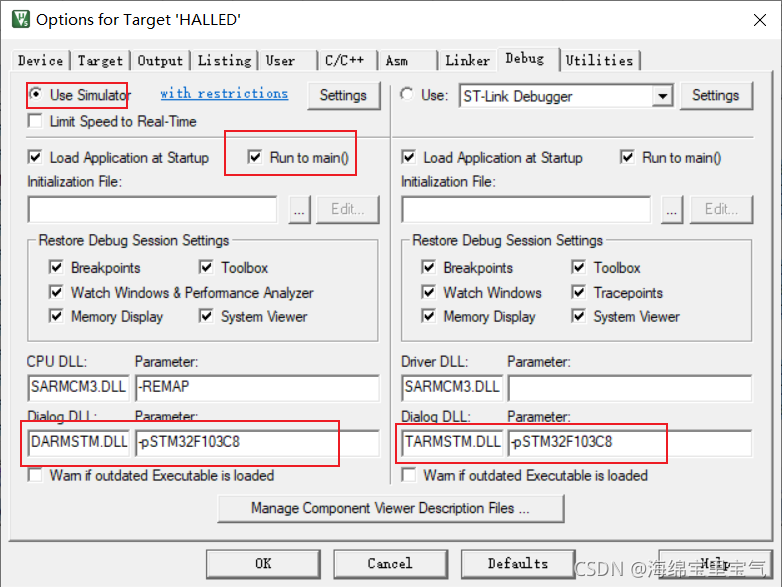The width and height of the screenshot is (782, 587).
Task: Click Manage Component Viewer Description Files button
Action: point(391,508)
